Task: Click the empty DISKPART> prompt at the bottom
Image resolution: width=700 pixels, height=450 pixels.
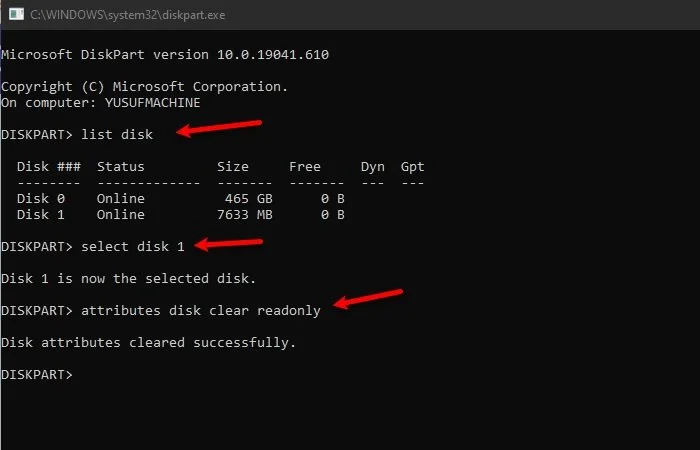Action: [37, 375]
